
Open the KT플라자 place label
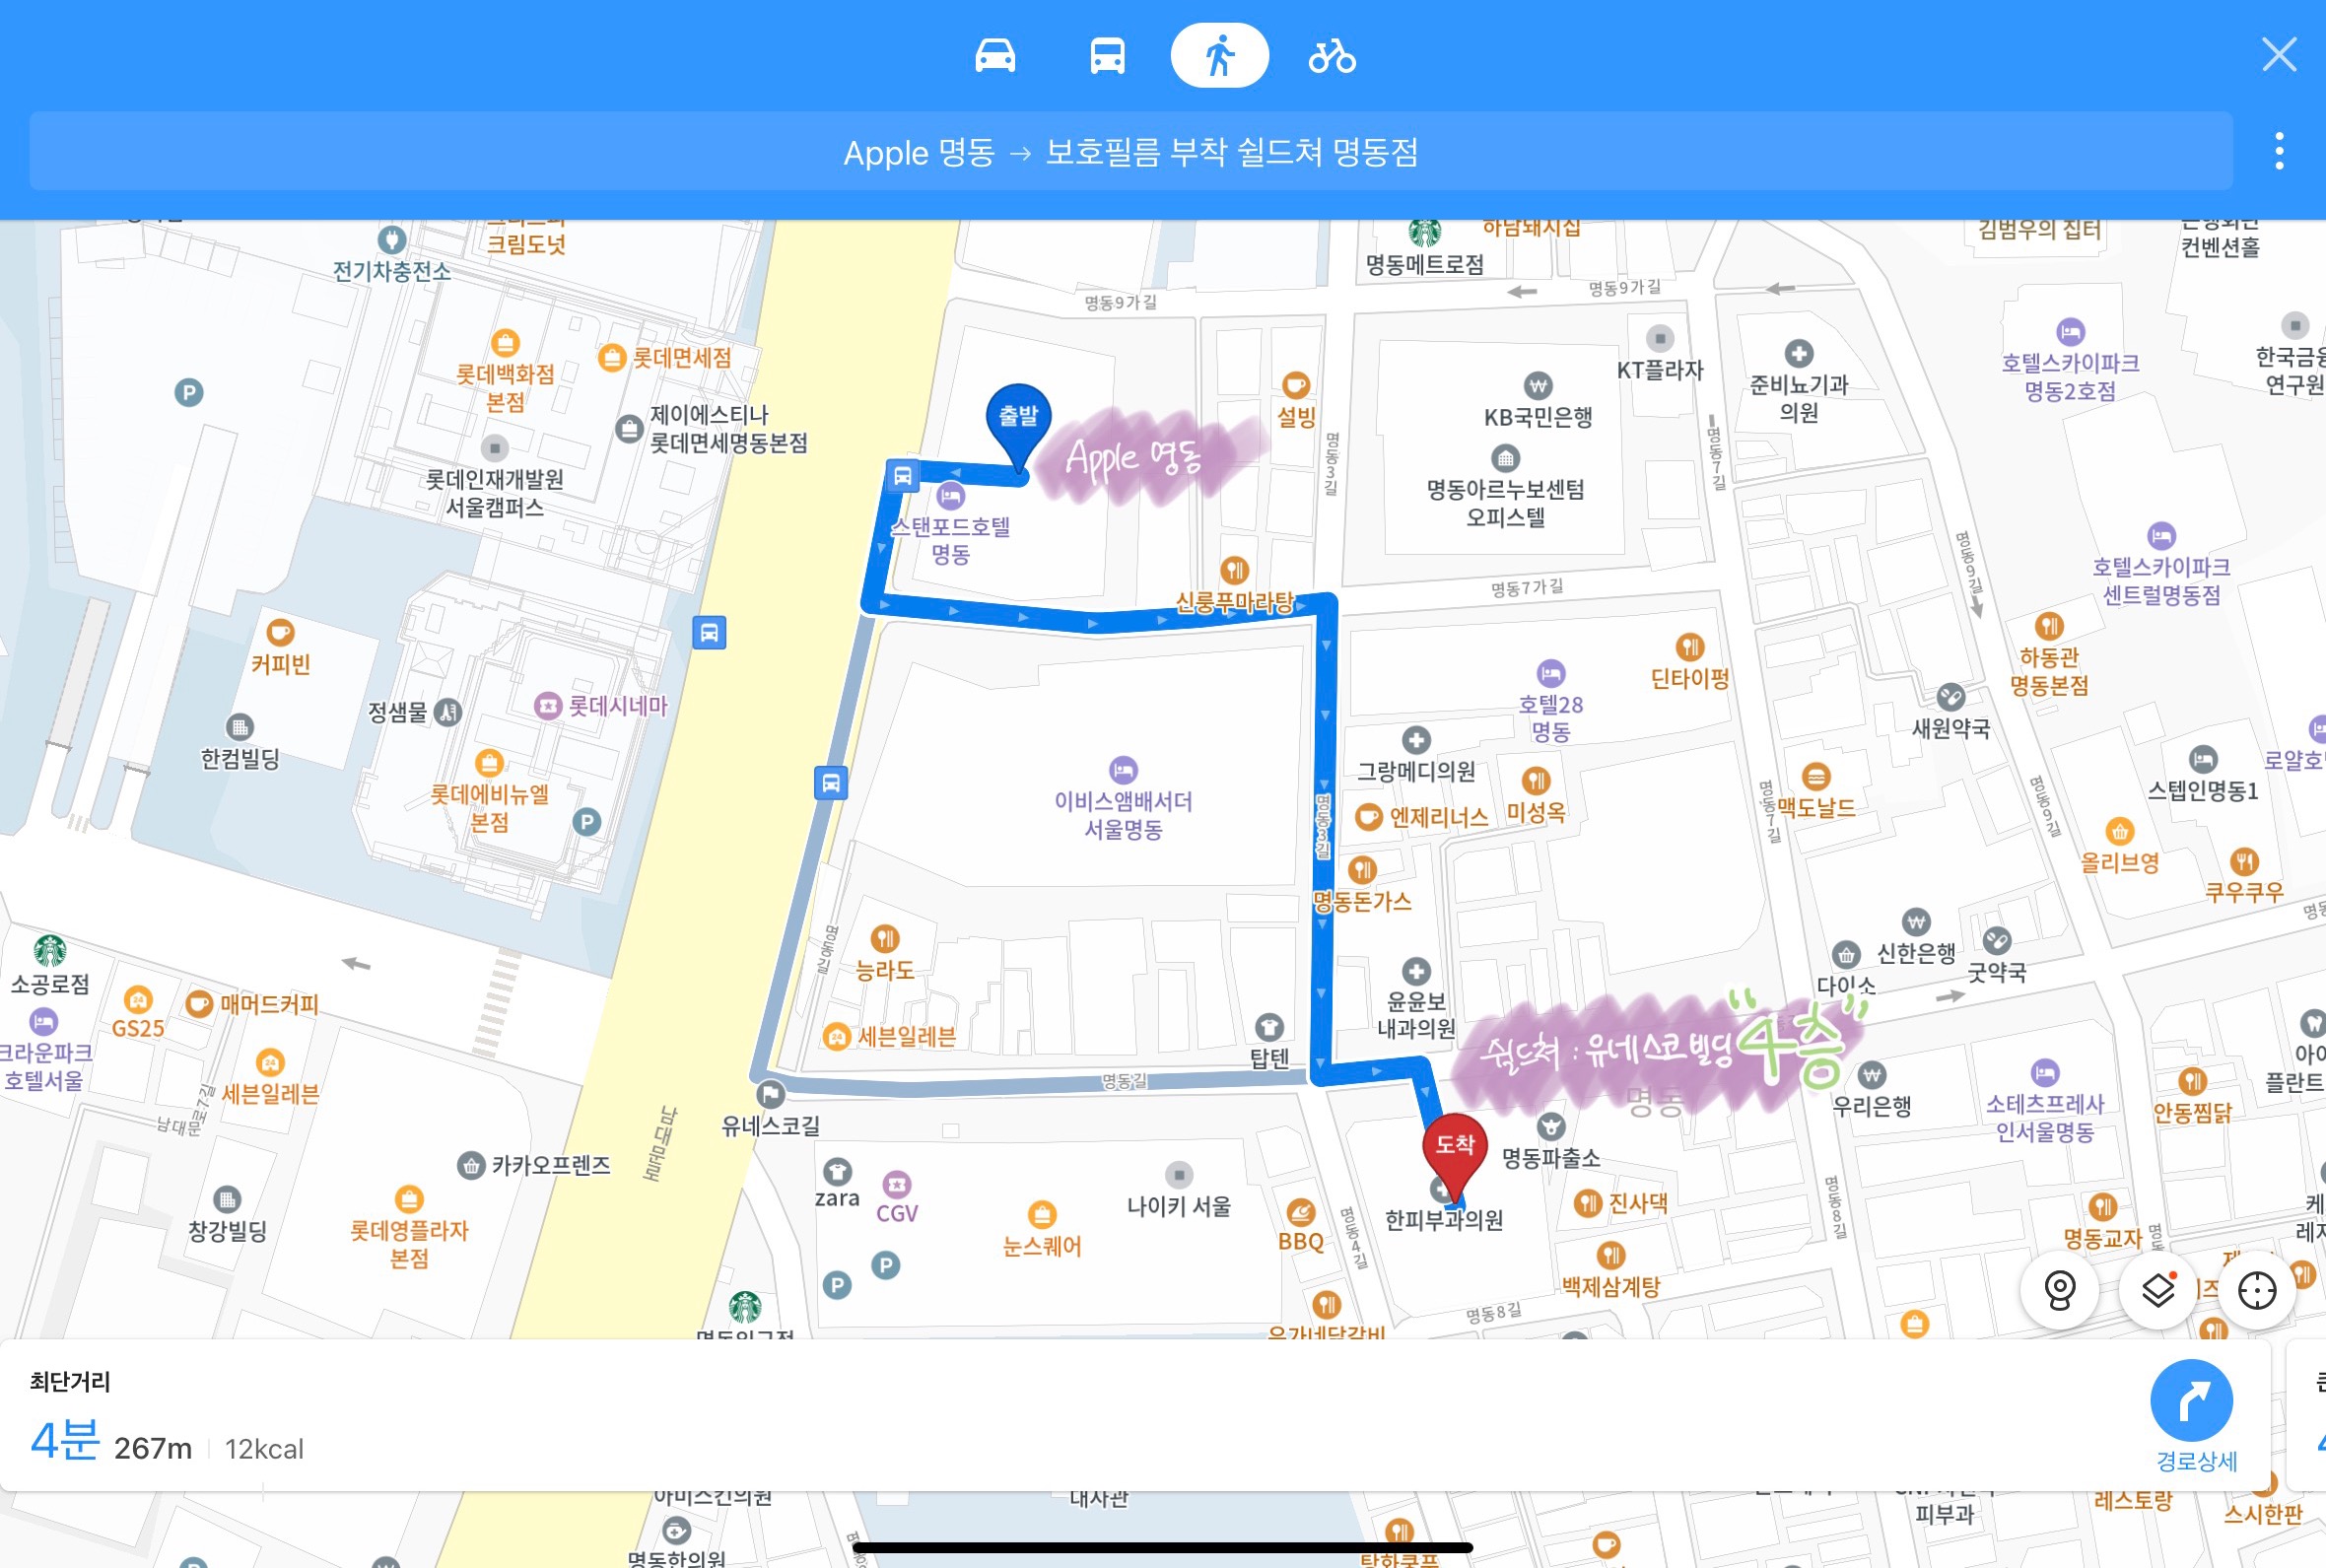click(x=1659, y=370)
